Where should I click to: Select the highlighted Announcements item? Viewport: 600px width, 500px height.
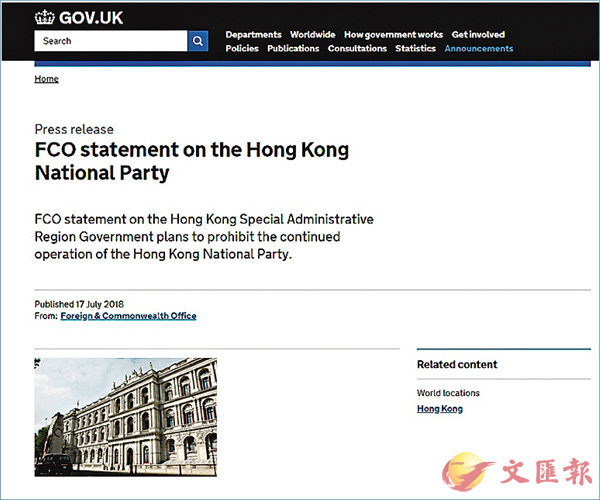(478, 48)
